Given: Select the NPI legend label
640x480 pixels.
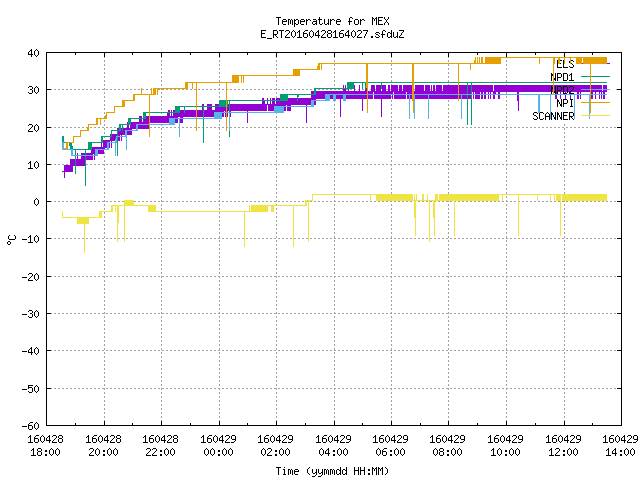Looking at the screenshot, I should coord(565,103).
